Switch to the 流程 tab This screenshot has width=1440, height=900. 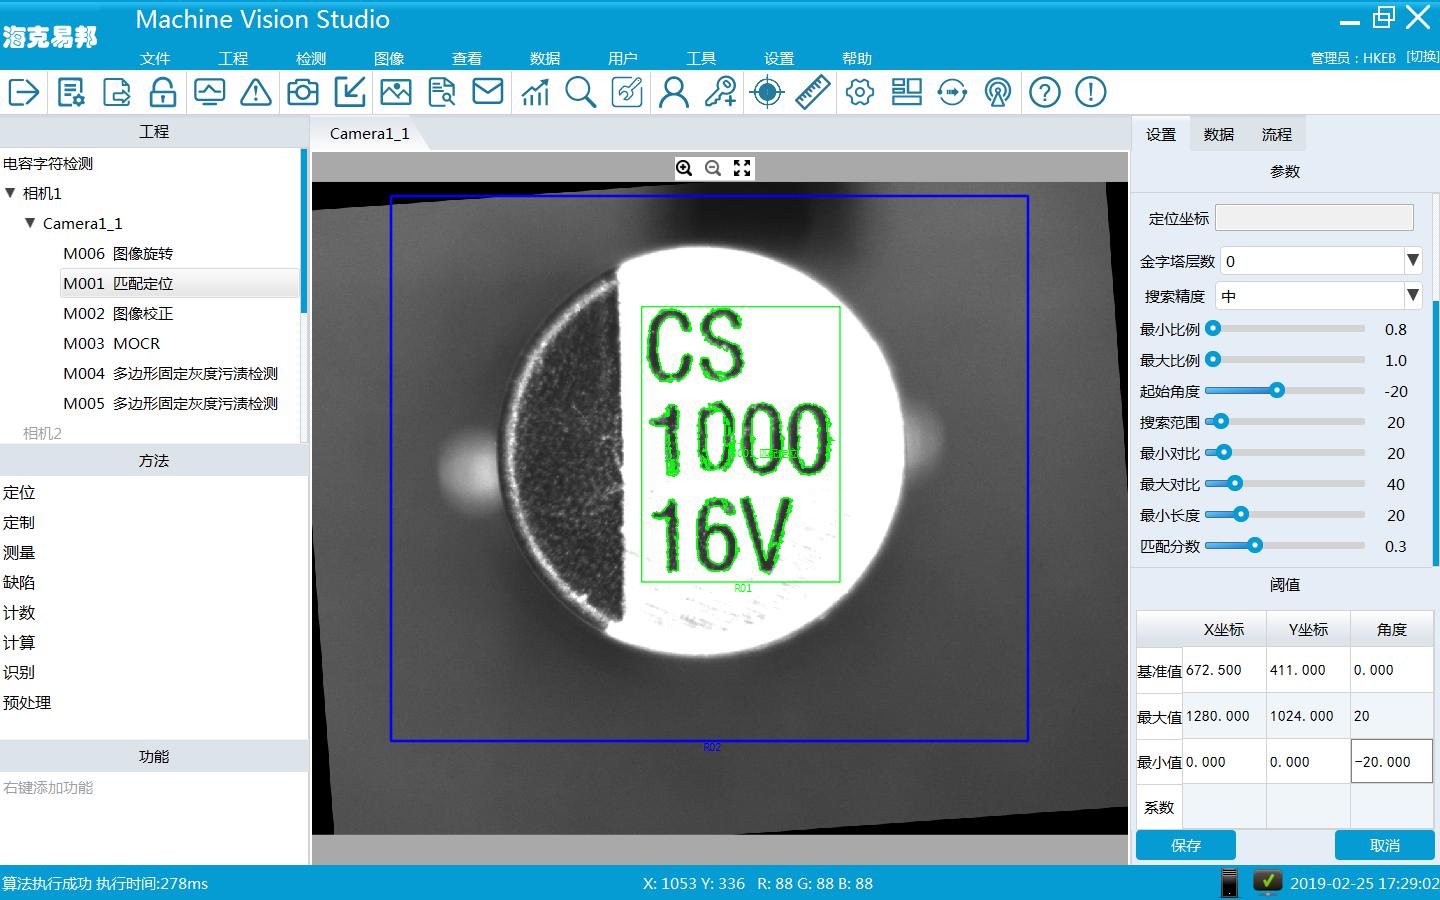[1276, 134]
